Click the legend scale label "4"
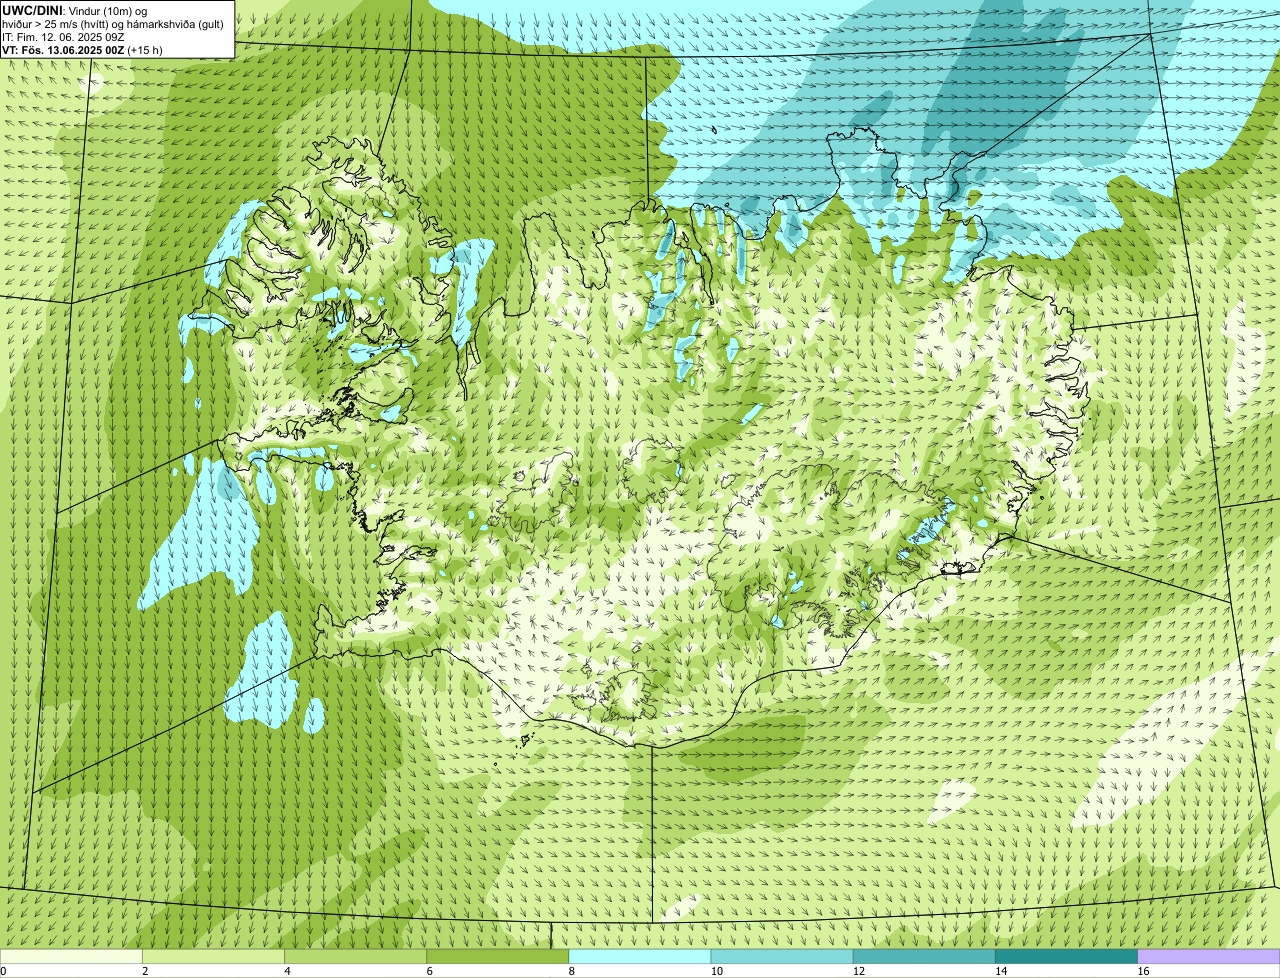The height and width of the screenshot is (978, 1280). pos(287,971)
